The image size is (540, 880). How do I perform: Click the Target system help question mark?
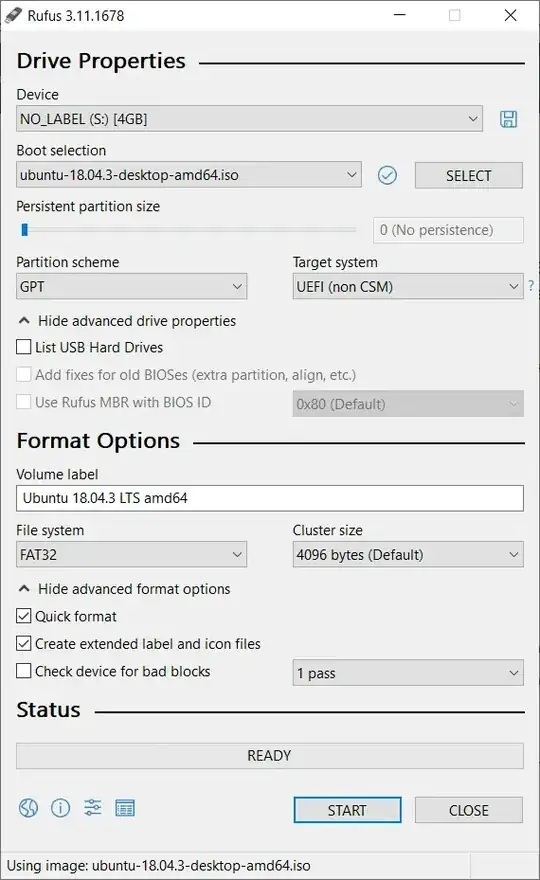tap(530, 286)
